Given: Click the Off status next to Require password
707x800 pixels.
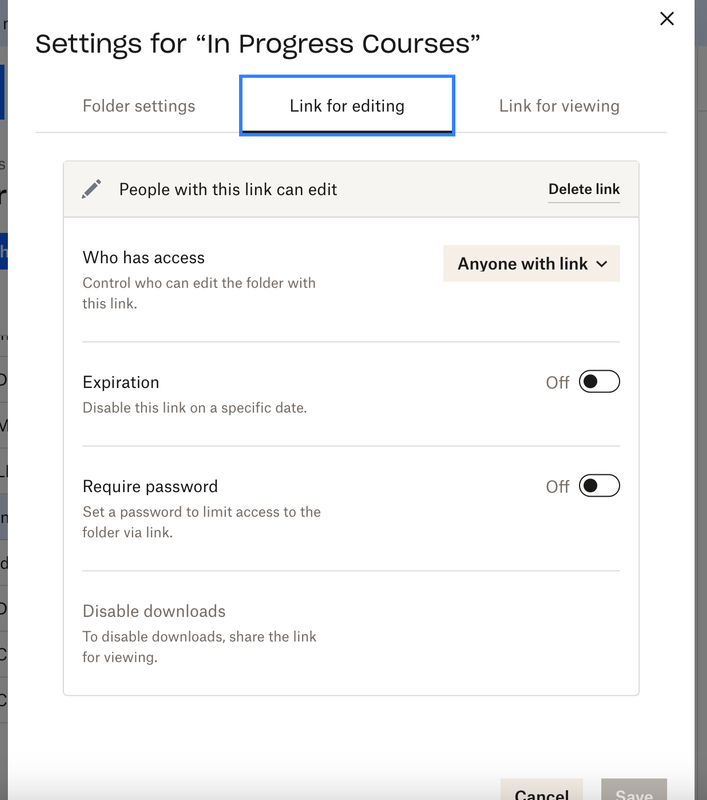Looking at the screenshot, I should click(557, 487).
